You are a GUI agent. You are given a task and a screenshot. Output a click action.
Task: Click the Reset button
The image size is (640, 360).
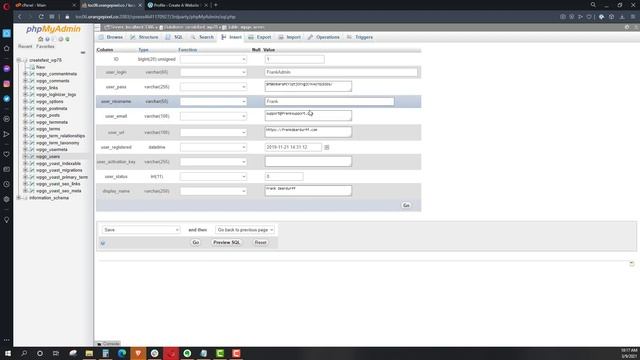[x=260, y=242]
